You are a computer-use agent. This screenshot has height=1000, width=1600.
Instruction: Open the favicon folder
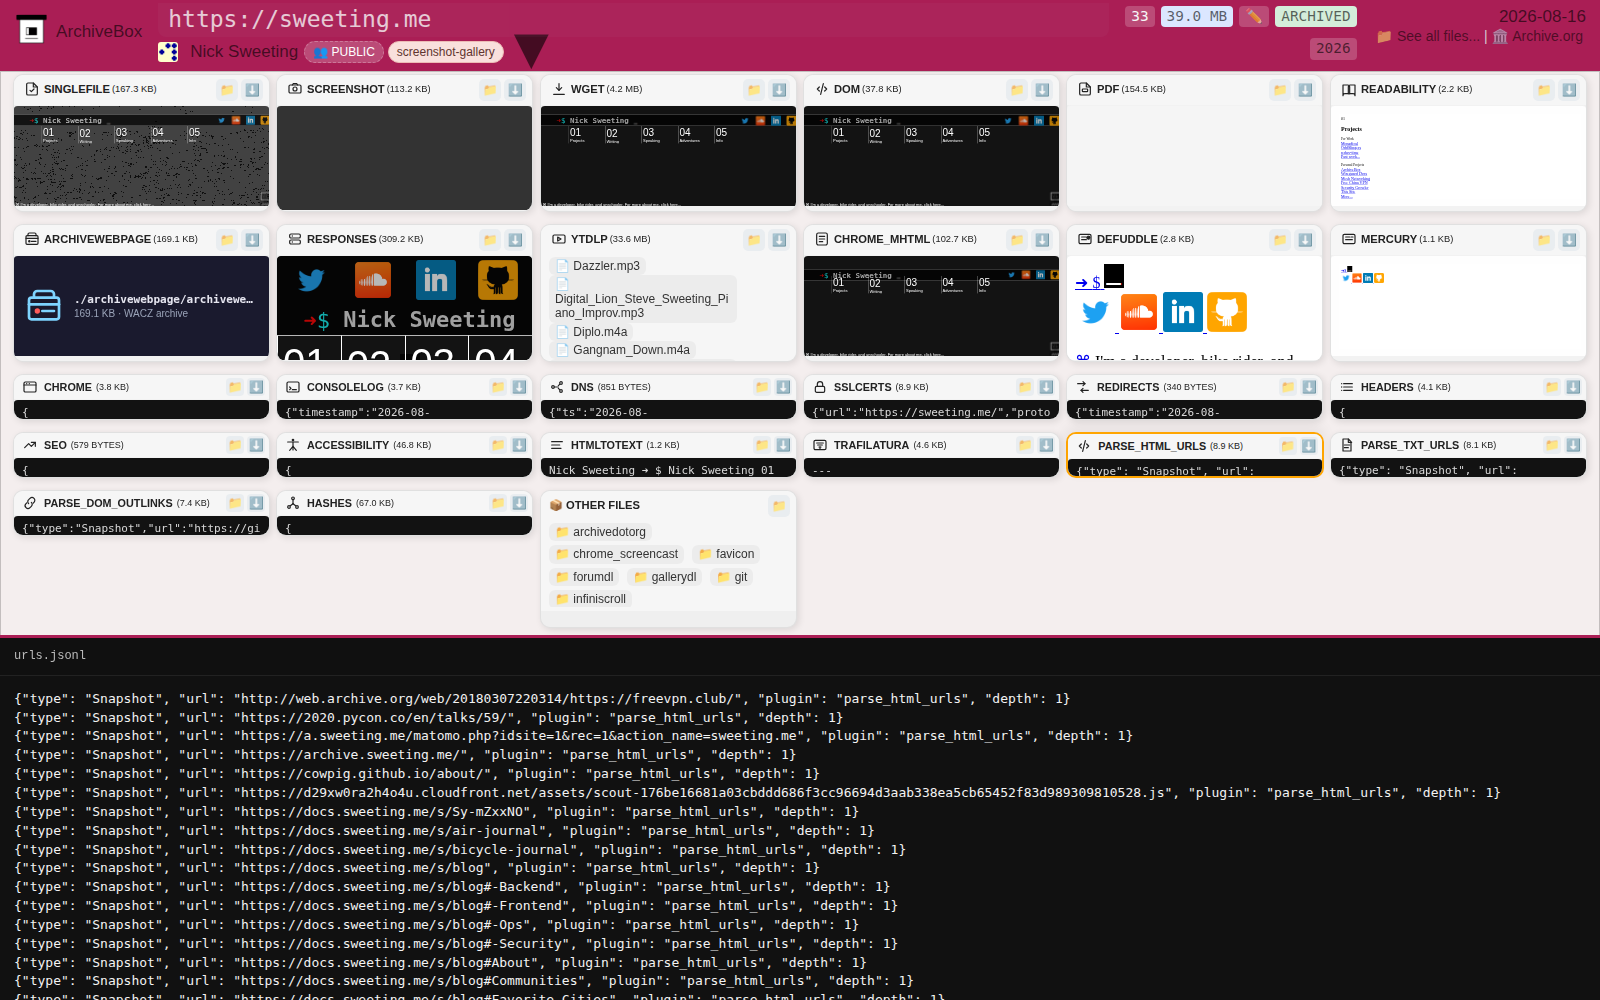(x=726, y=554)
